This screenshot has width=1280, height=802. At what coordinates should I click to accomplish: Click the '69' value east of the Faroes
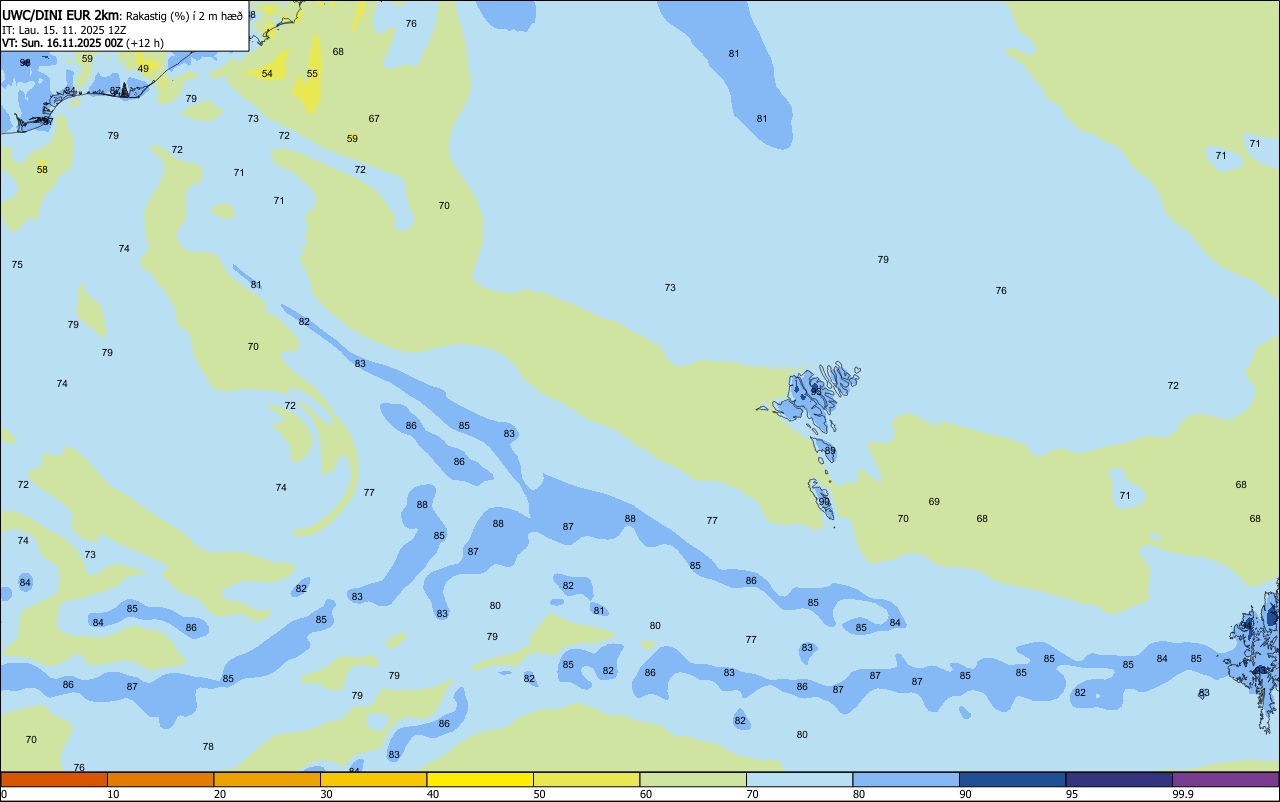934,502
